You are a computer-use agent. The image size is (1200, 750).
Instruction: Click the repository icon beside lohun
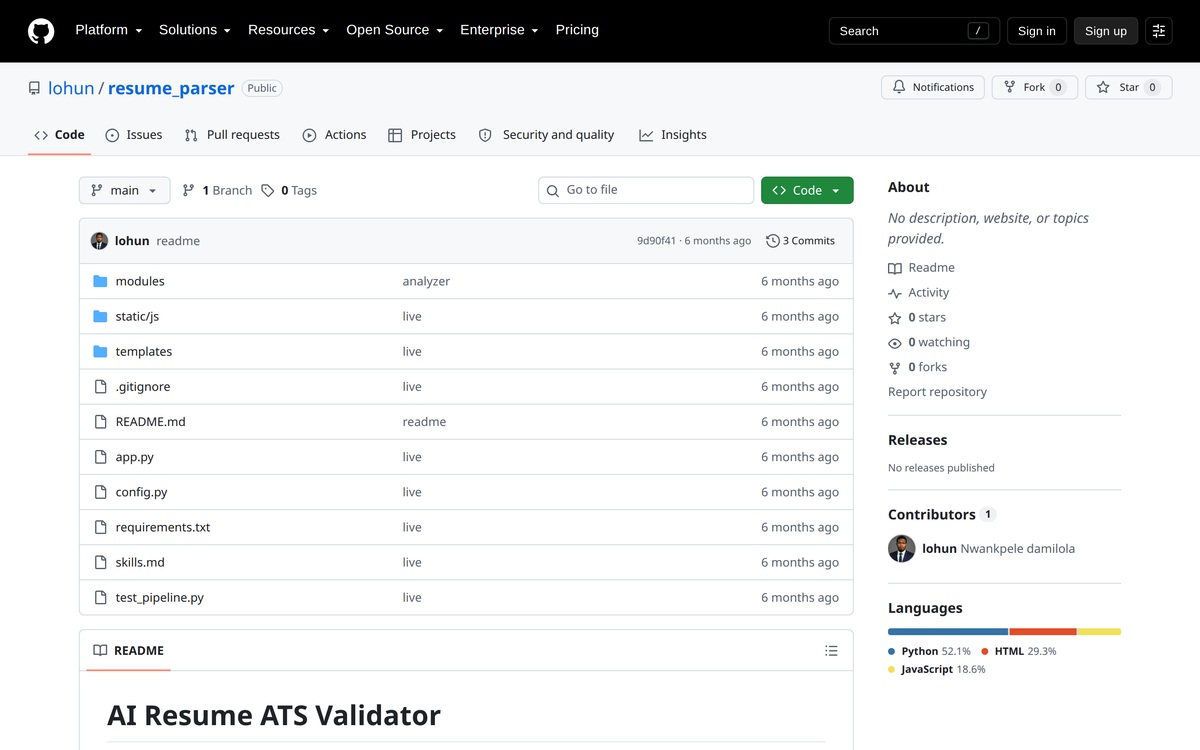pos(35,88)
